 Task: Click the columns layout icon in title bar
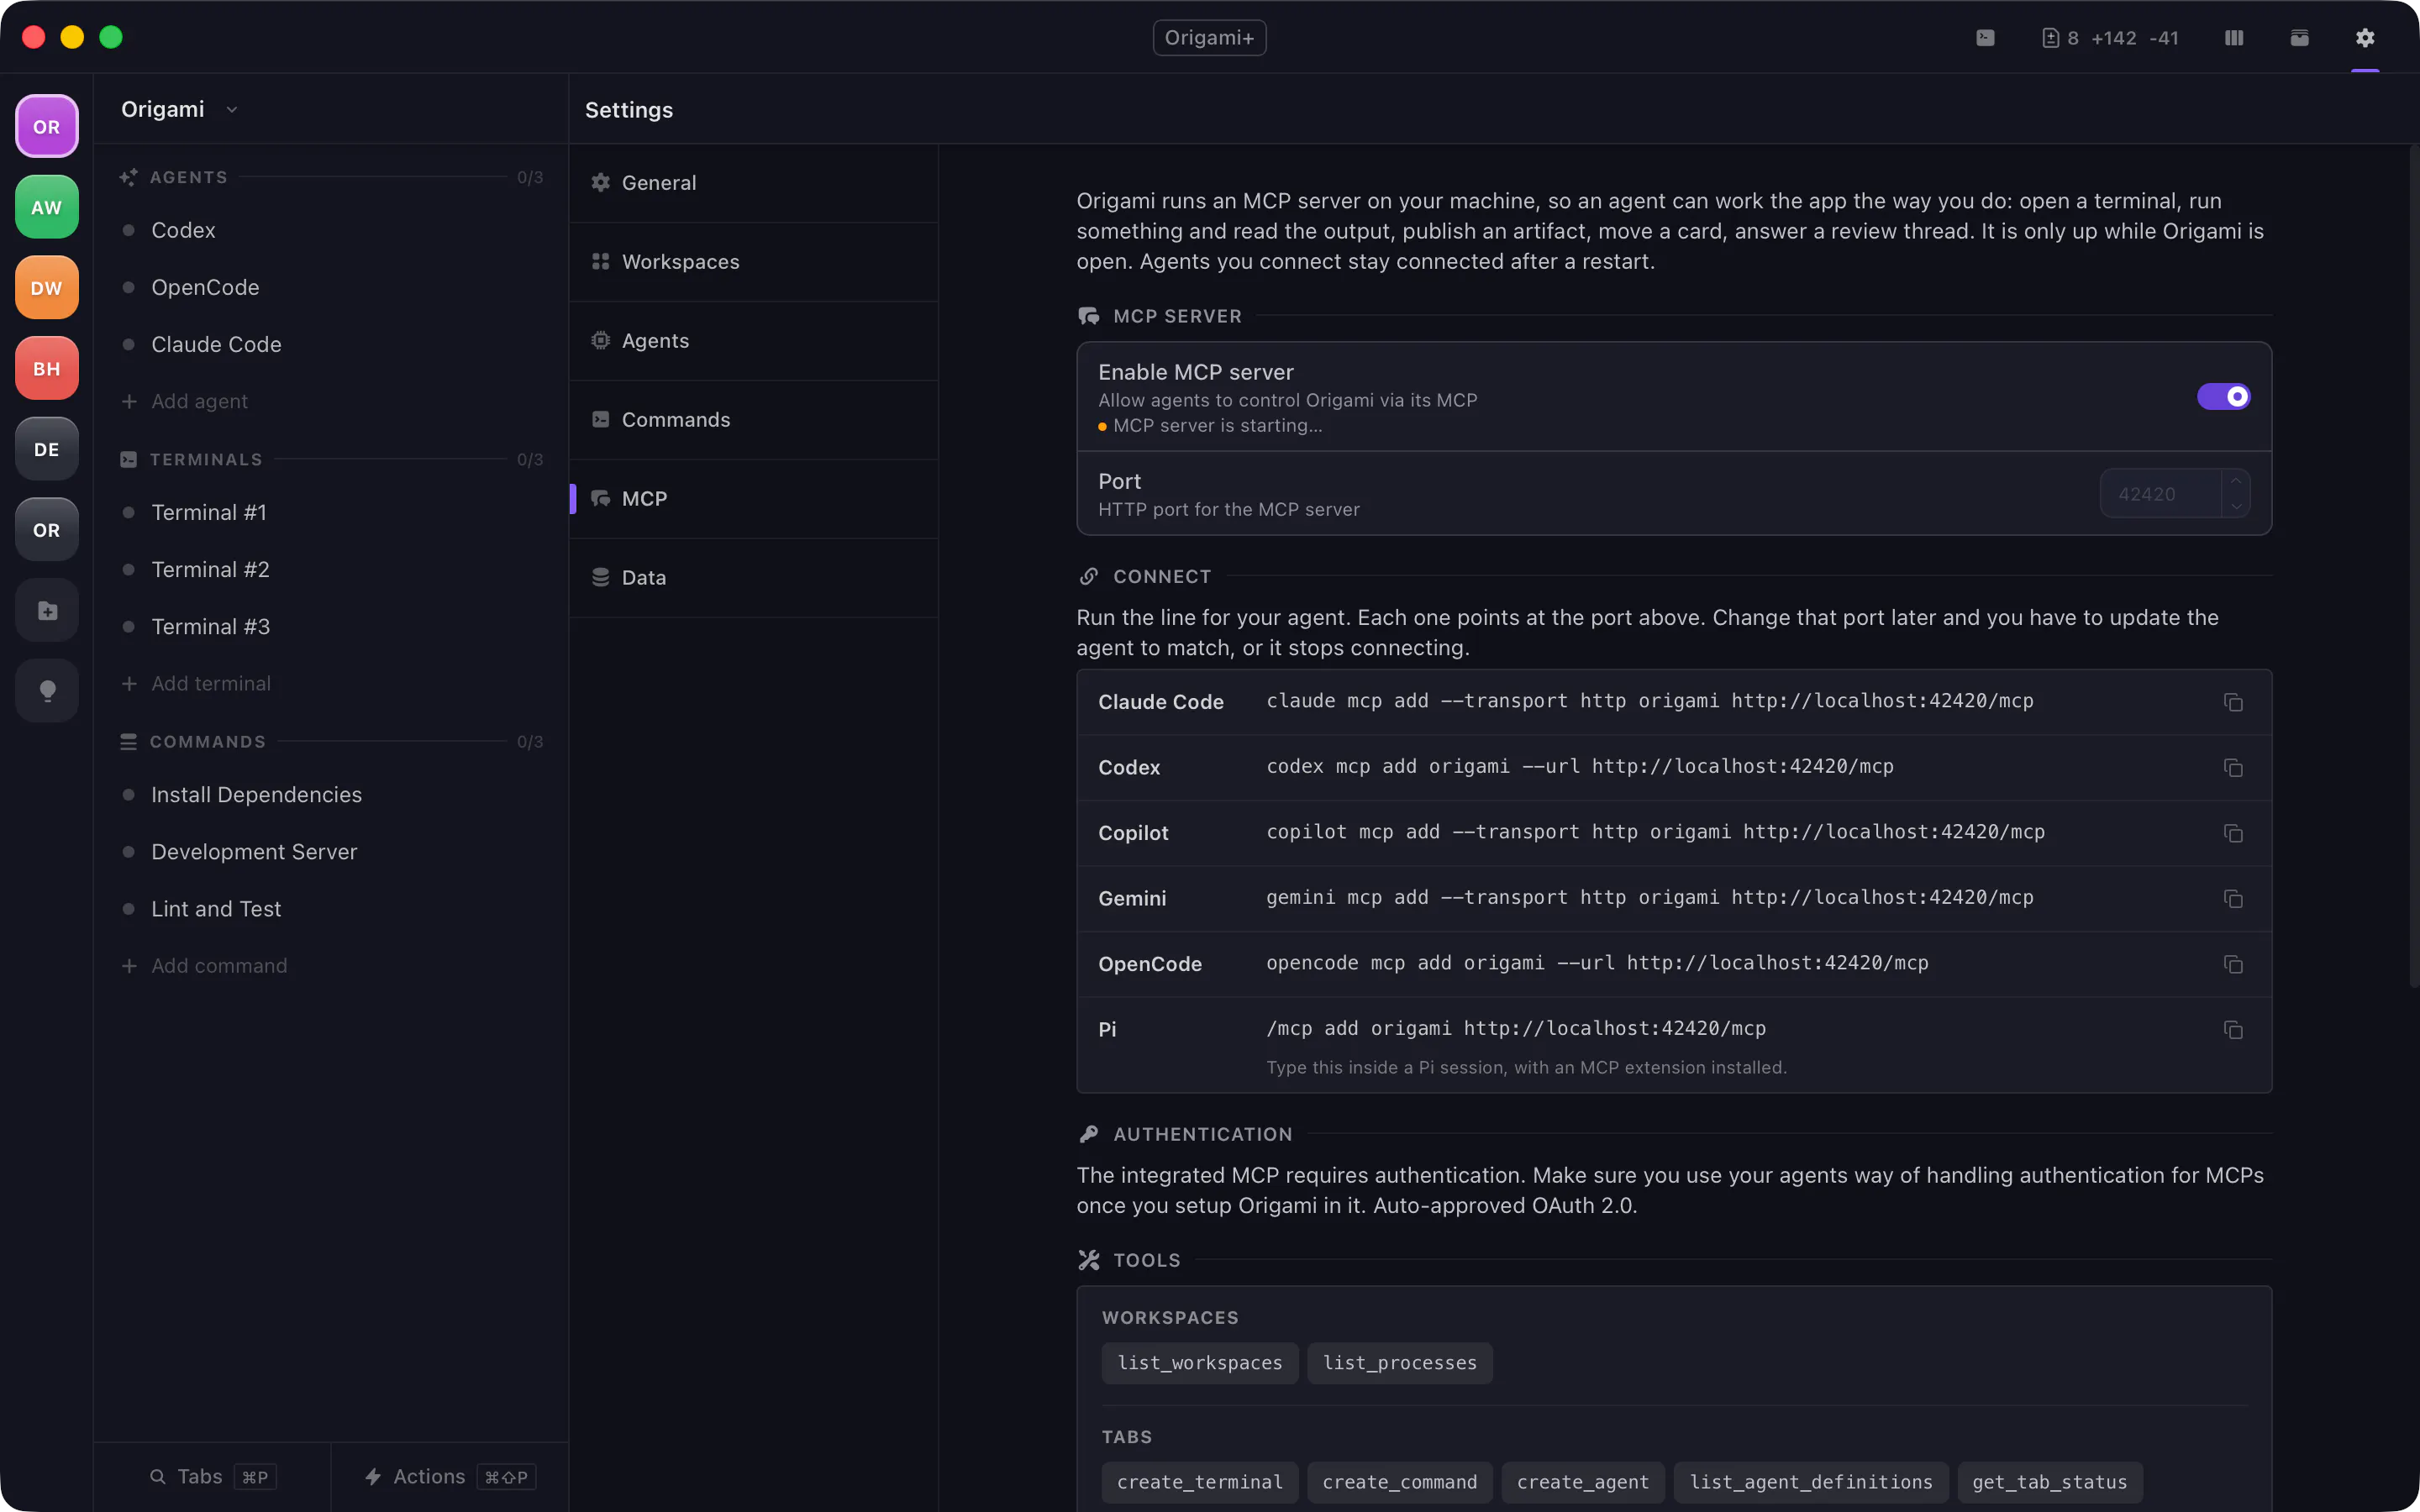click(2234, 38)
